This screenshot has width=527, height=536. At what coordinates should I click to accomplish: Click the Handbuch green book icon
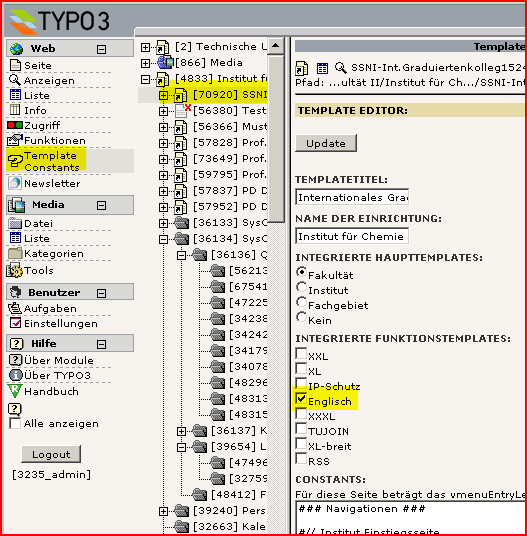click(x=15, y=391)
